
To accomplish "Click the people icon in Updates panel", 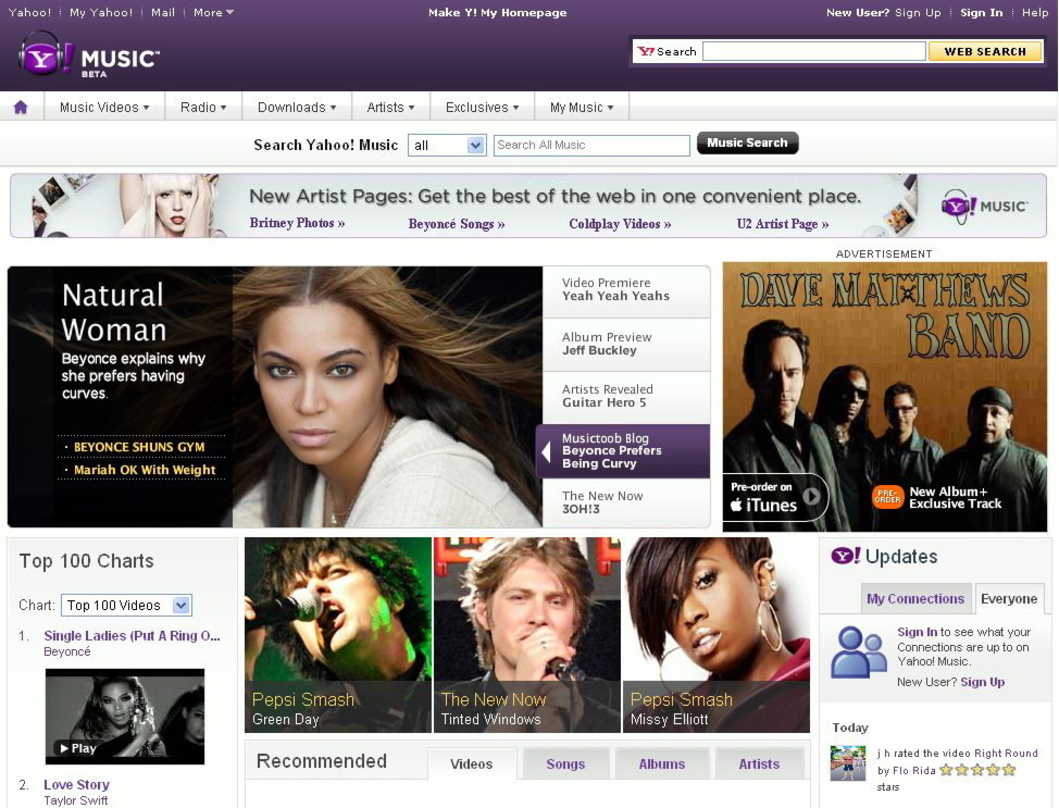I will (858, 651).
